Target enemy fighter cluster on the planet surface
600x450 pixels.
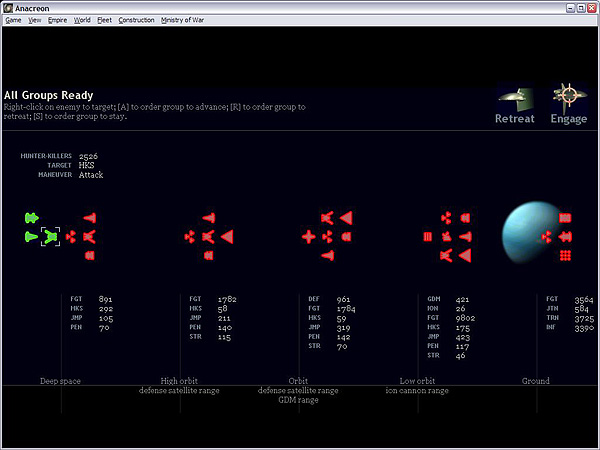coord(546,237)
